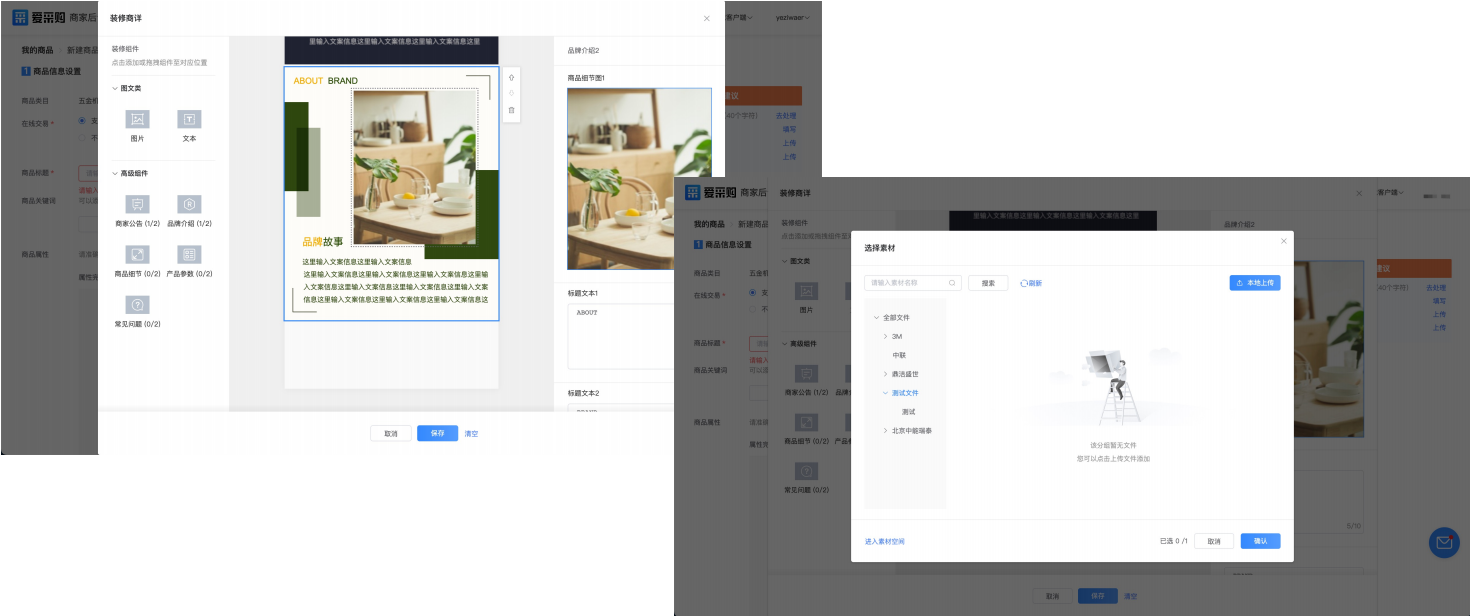Collapse the 高级组件 section in left editor window

point(115,173)
